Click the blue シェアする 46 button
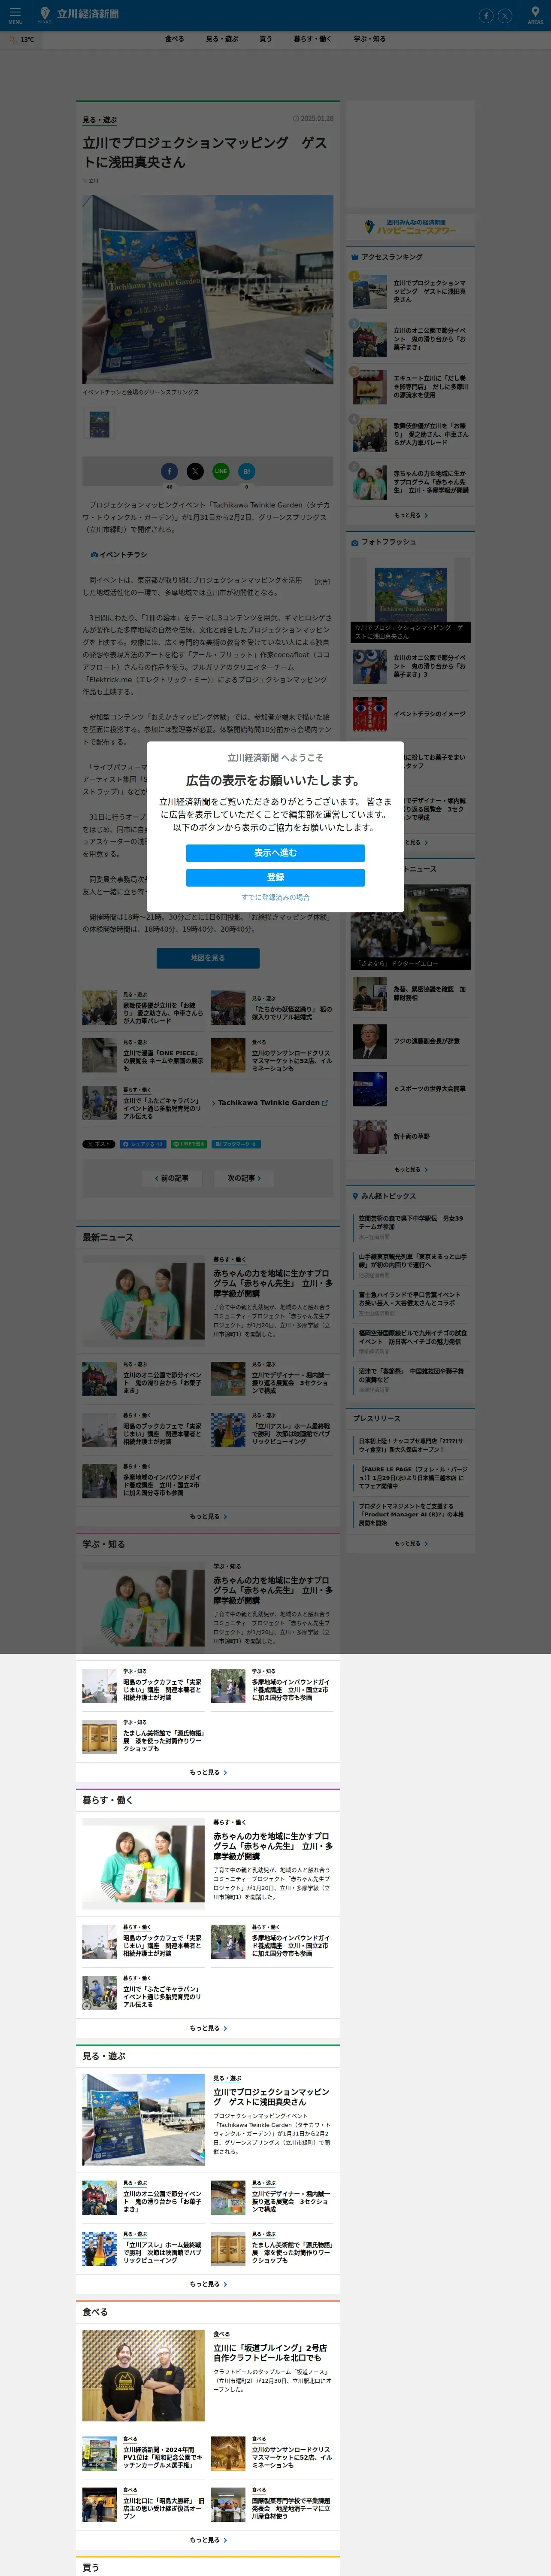Viewport: 551px width, 2576px height. click(x=142, y=1144)
